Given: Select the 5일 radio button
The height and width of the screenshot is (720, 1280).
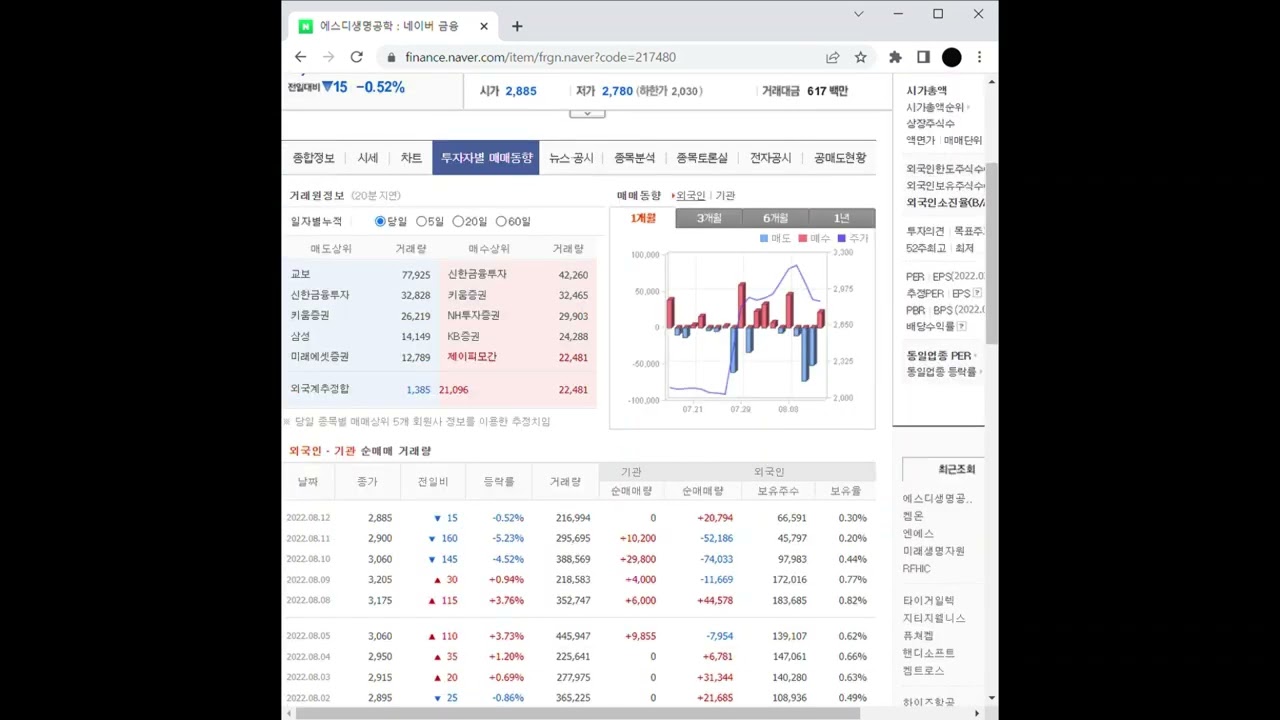Looking at the screenshot, I should (421, 221).
